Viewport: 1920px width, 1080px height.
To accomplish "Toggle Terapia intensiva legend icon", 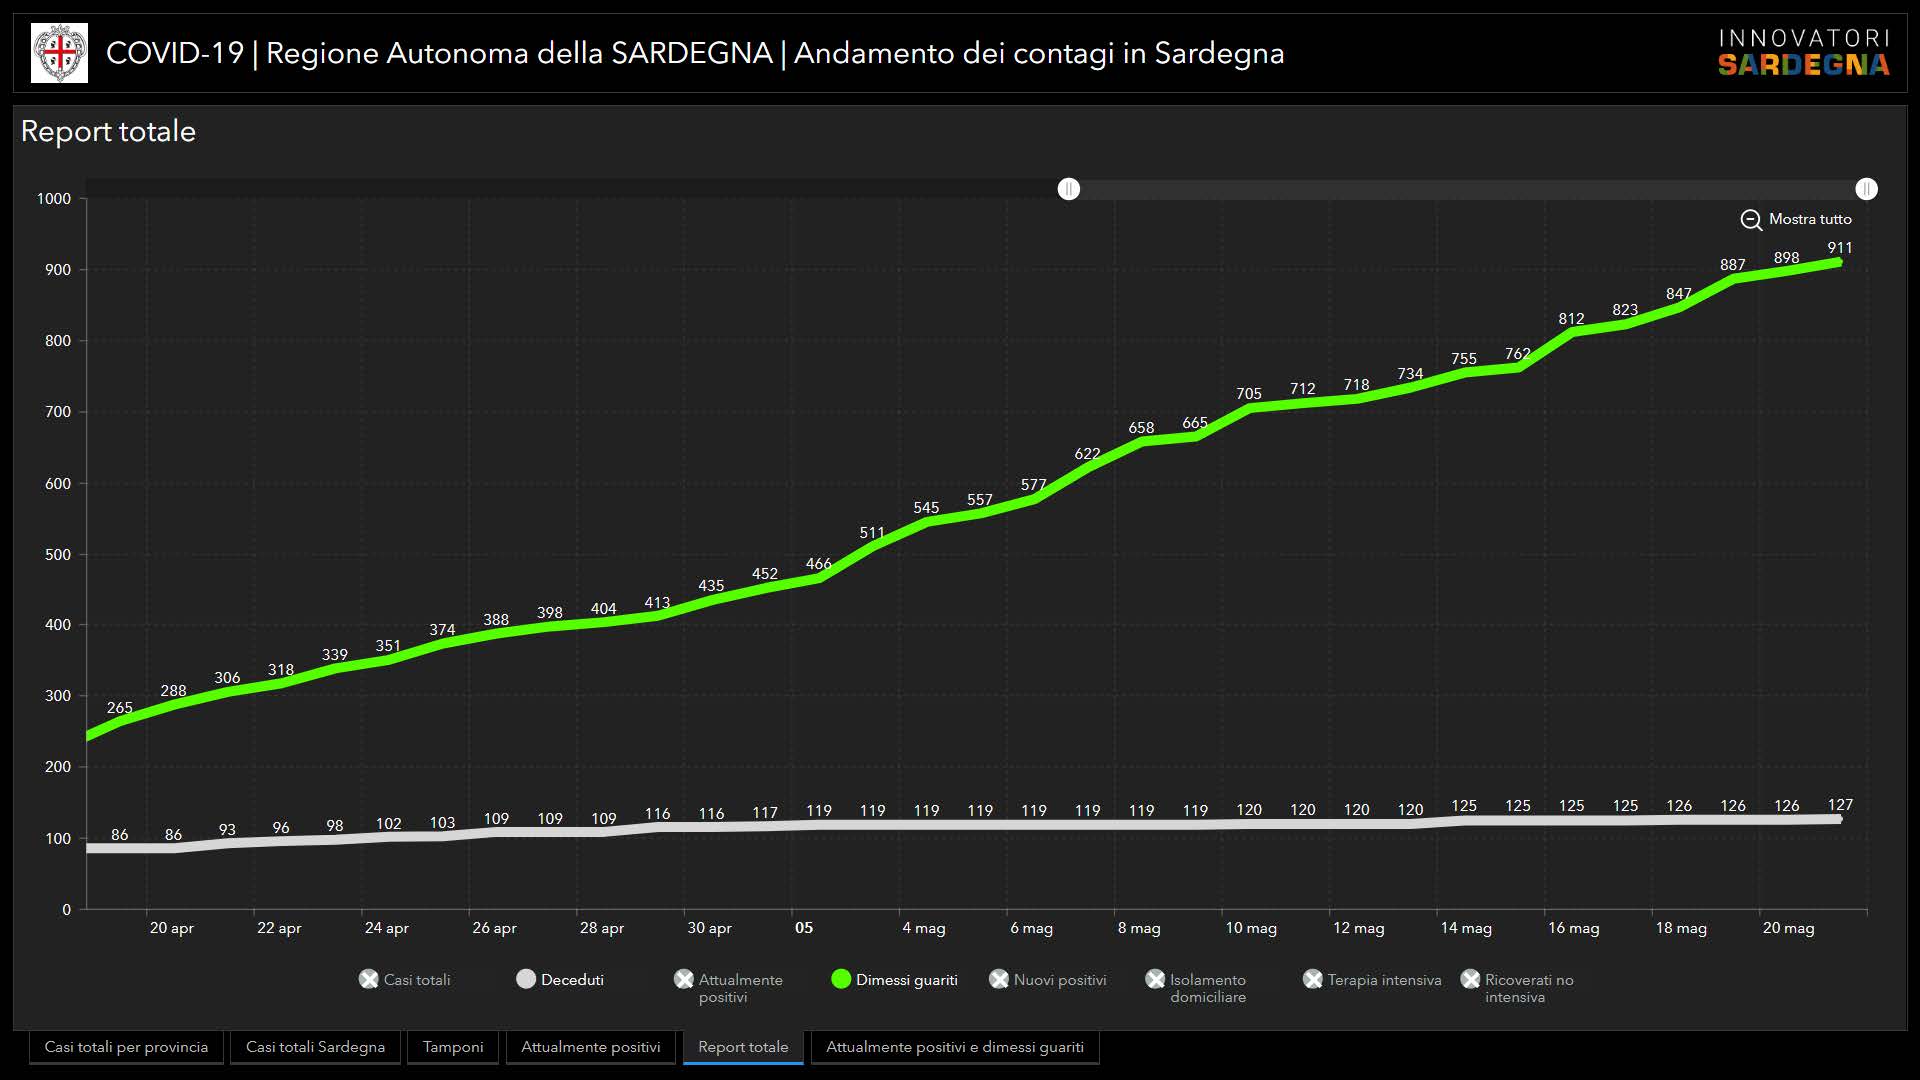I will click(x=1313, y=979).
